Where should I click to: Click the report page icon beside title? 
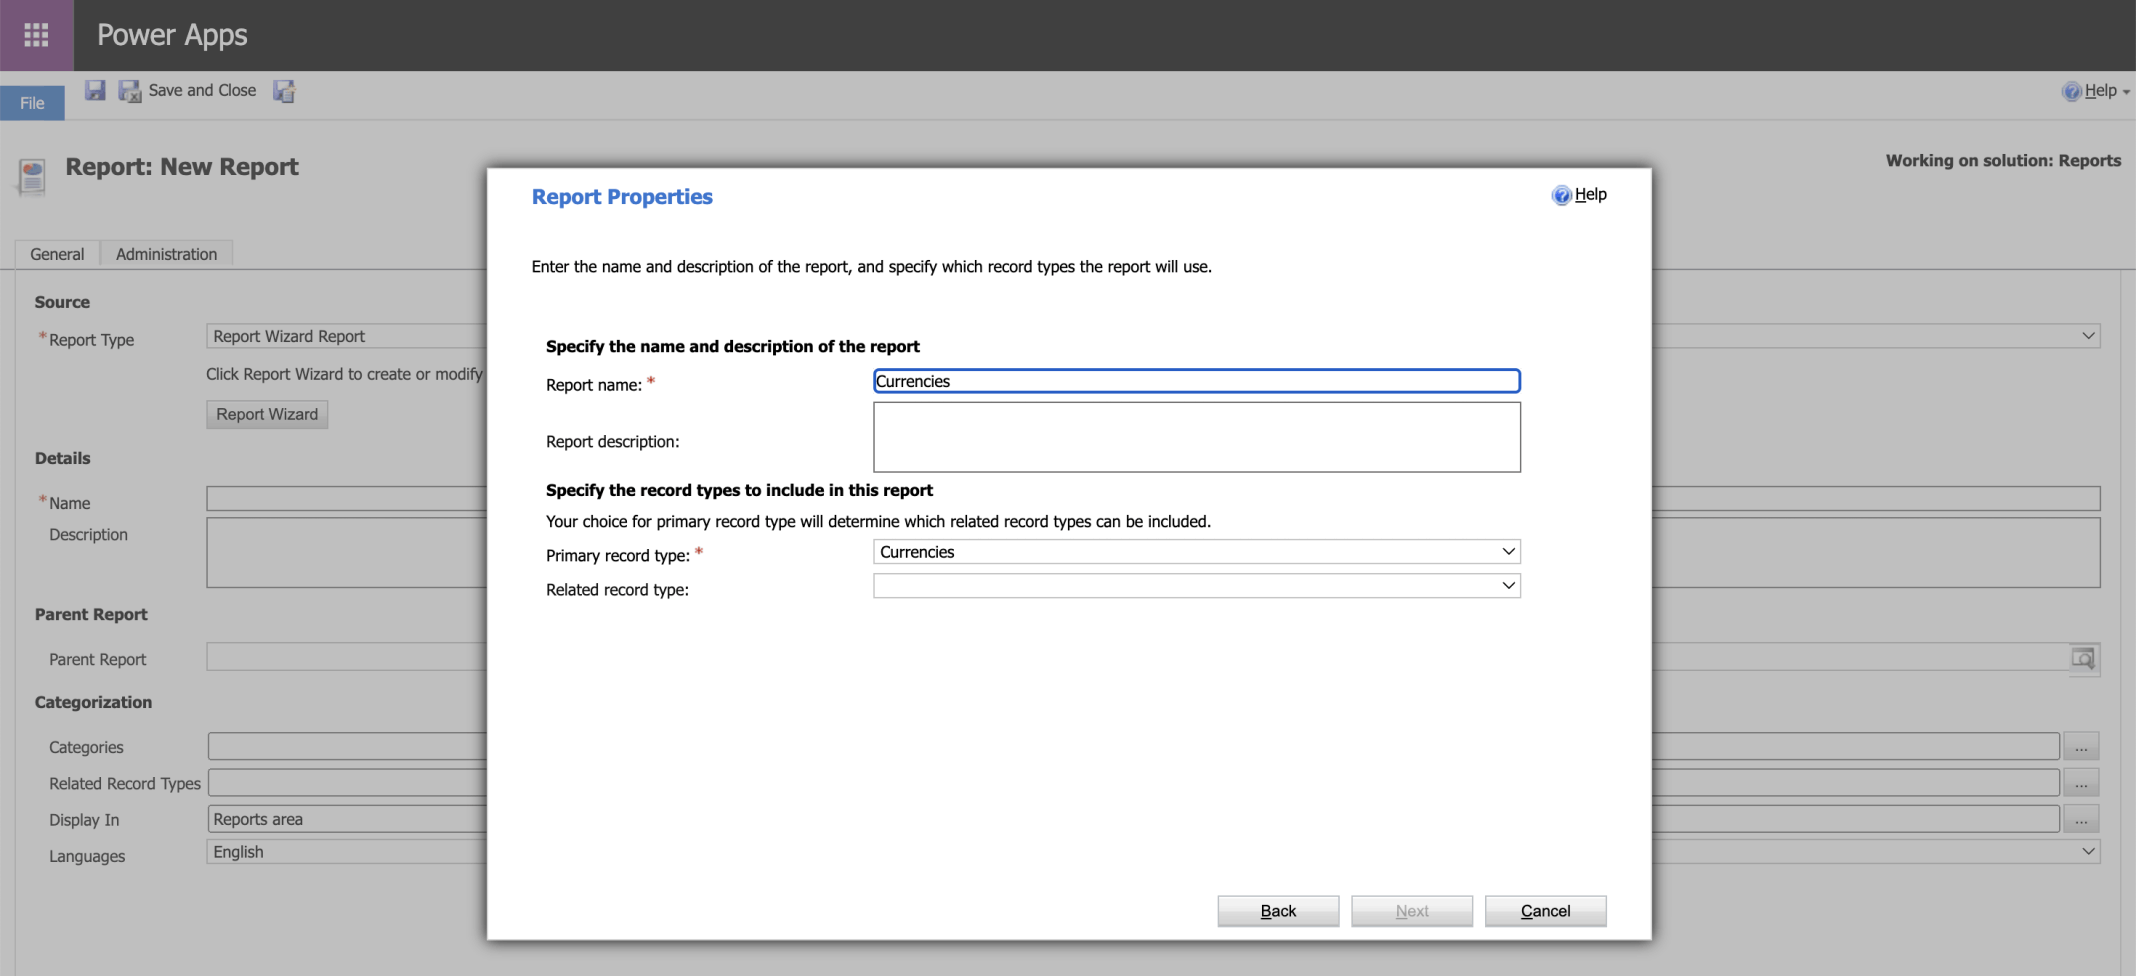point(32,176)
